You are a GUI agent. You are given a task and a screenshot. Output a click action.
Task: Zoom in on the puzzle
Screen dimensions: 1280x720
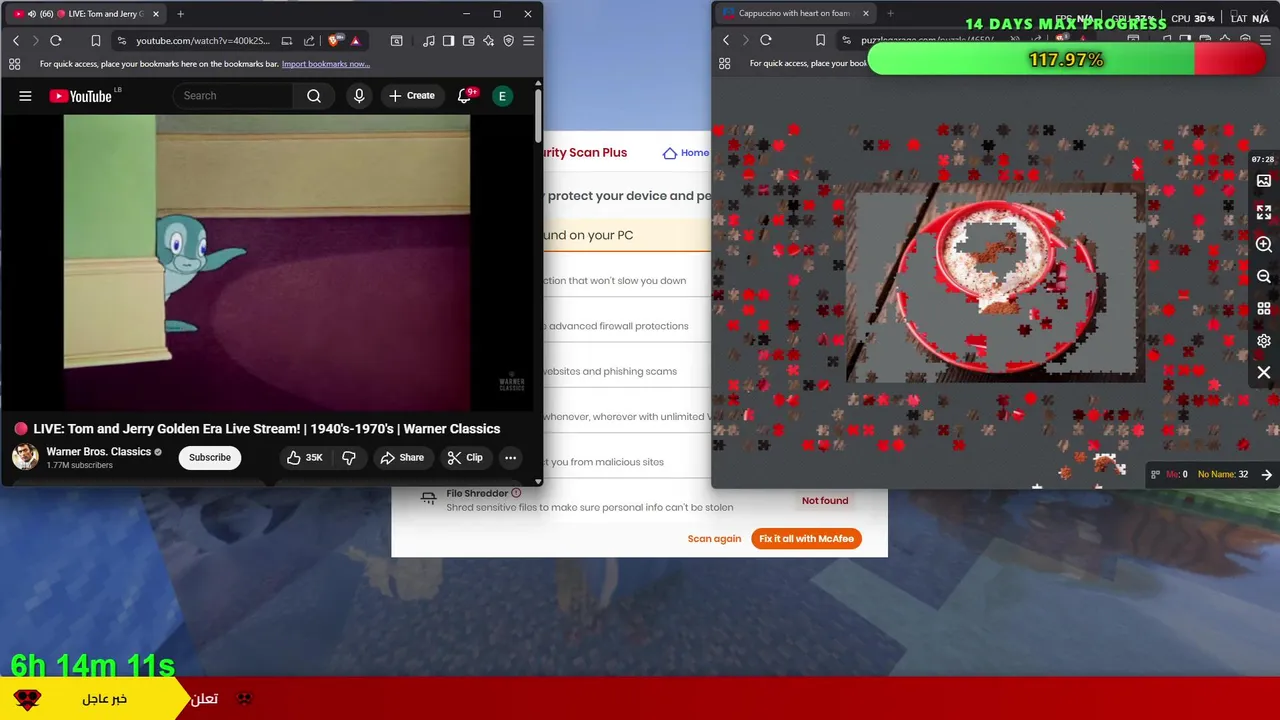[x=1264, y=245]
